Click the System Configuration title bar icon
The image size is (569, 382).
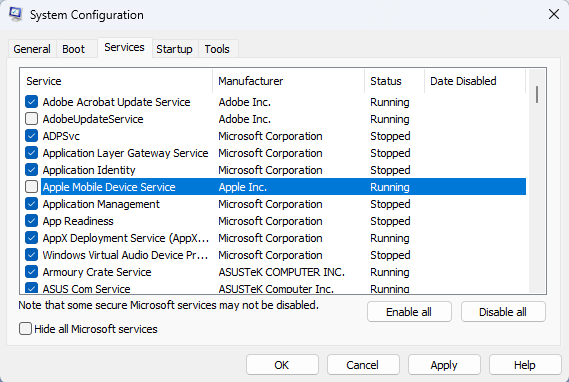15,14
